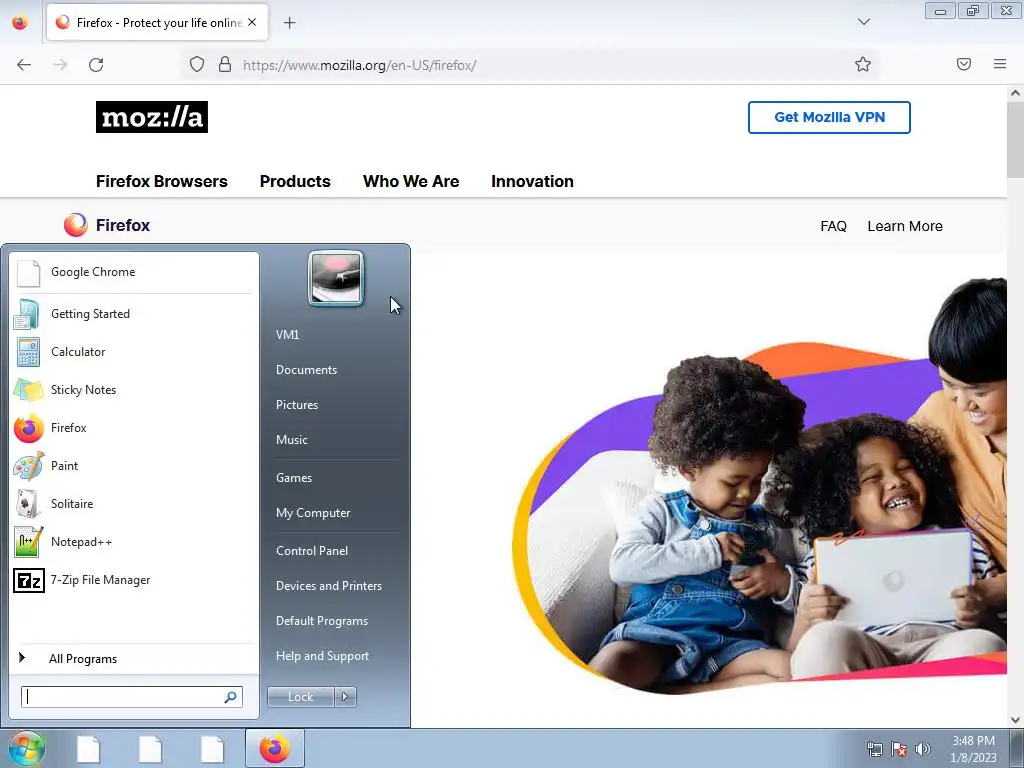Screen dimensions: 1024x768
Task: Click the user account picture
Action: (x=336, y=278)
